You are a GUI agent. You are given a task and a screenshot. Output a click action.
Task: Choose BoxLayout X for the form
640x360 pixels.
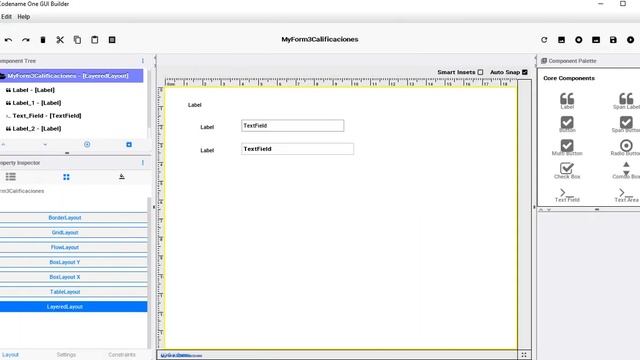(73, 277)
